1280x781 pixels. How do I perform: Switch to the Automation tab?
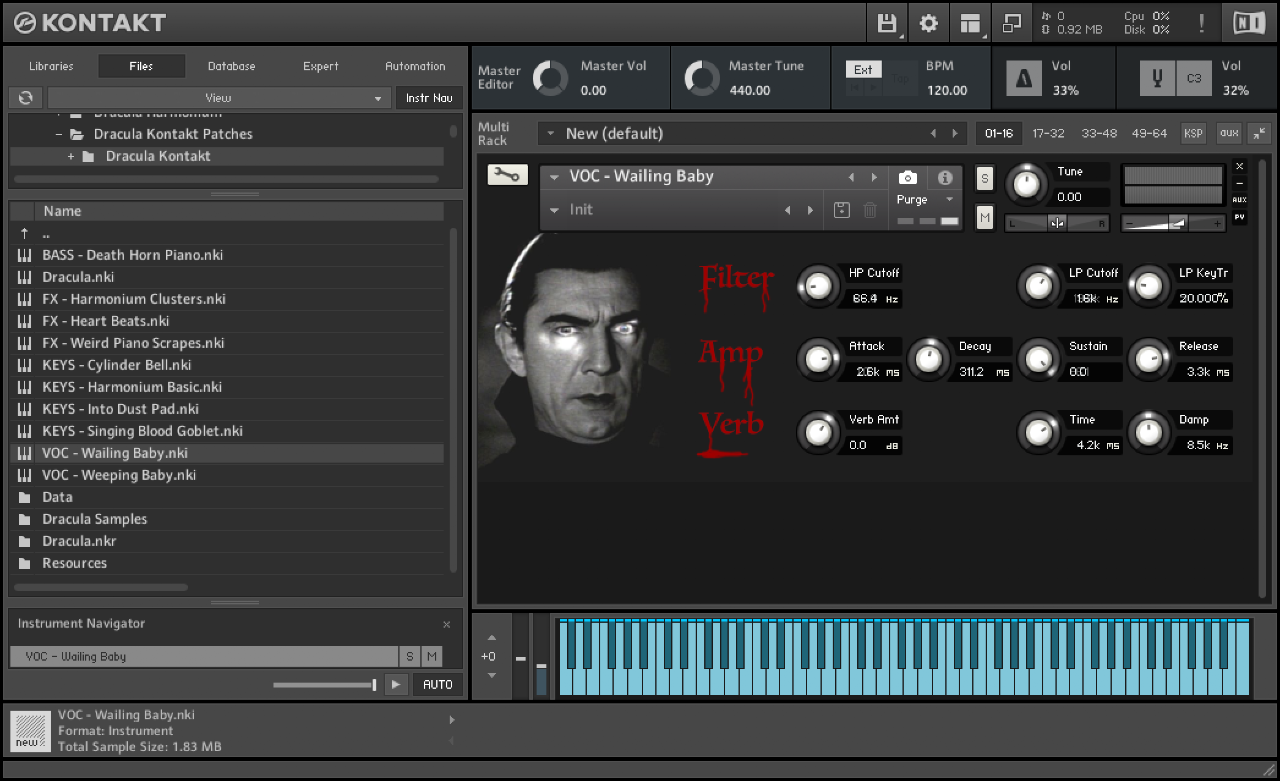coord(415,66)
